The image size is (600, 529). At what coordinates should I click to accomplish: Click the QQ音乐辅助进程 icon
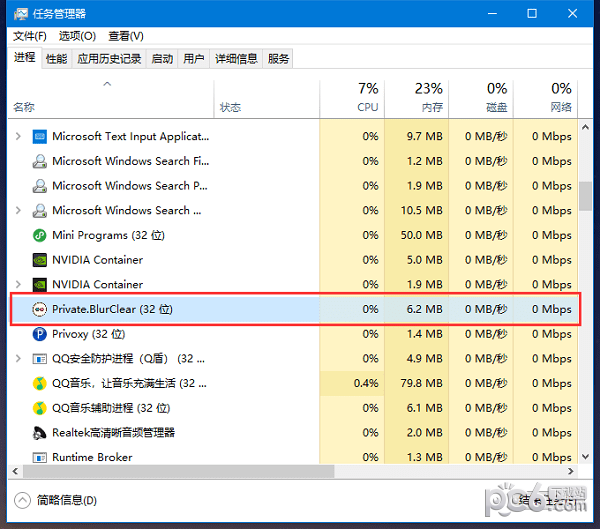39,408
